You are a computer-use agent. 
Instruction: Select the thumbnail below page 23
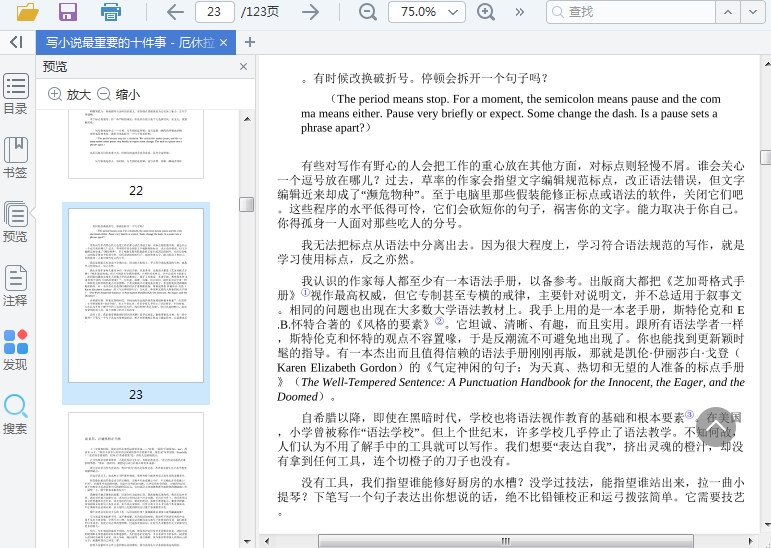[136, 480]
